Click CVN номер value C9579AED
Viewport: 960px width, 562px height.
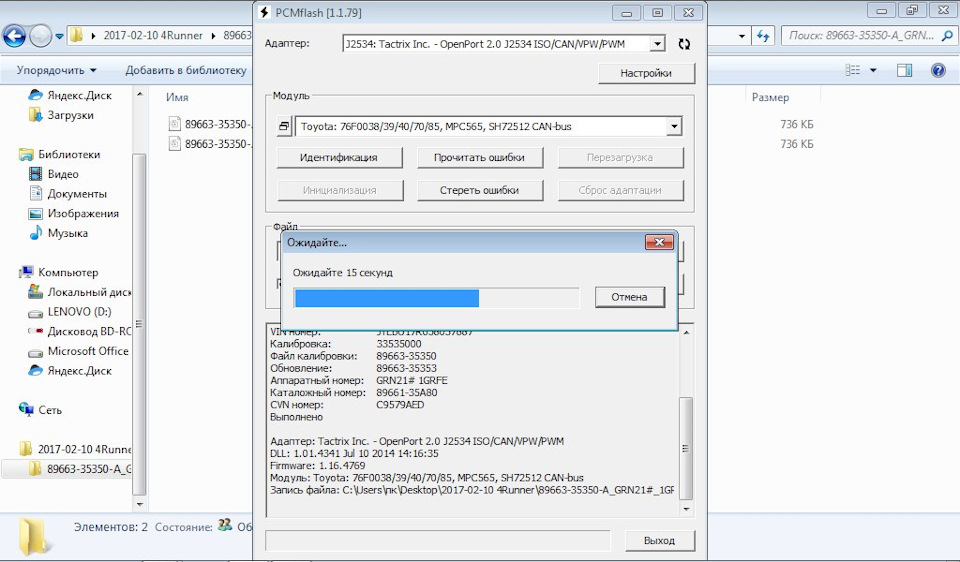[x=400, y=405]
